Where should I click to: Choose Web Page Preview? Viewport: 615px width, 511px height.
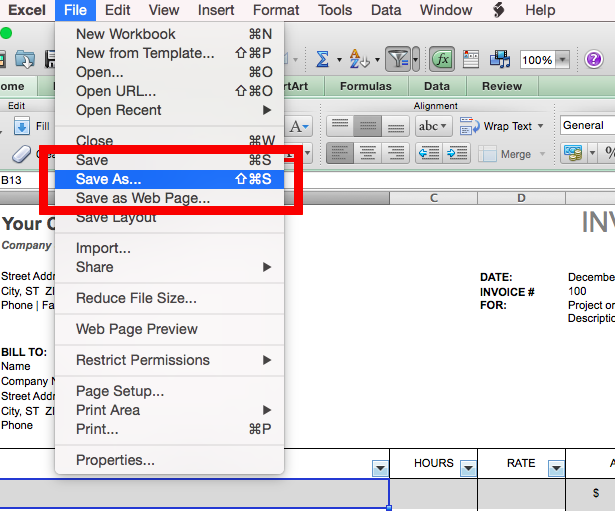tap(169, 329)
